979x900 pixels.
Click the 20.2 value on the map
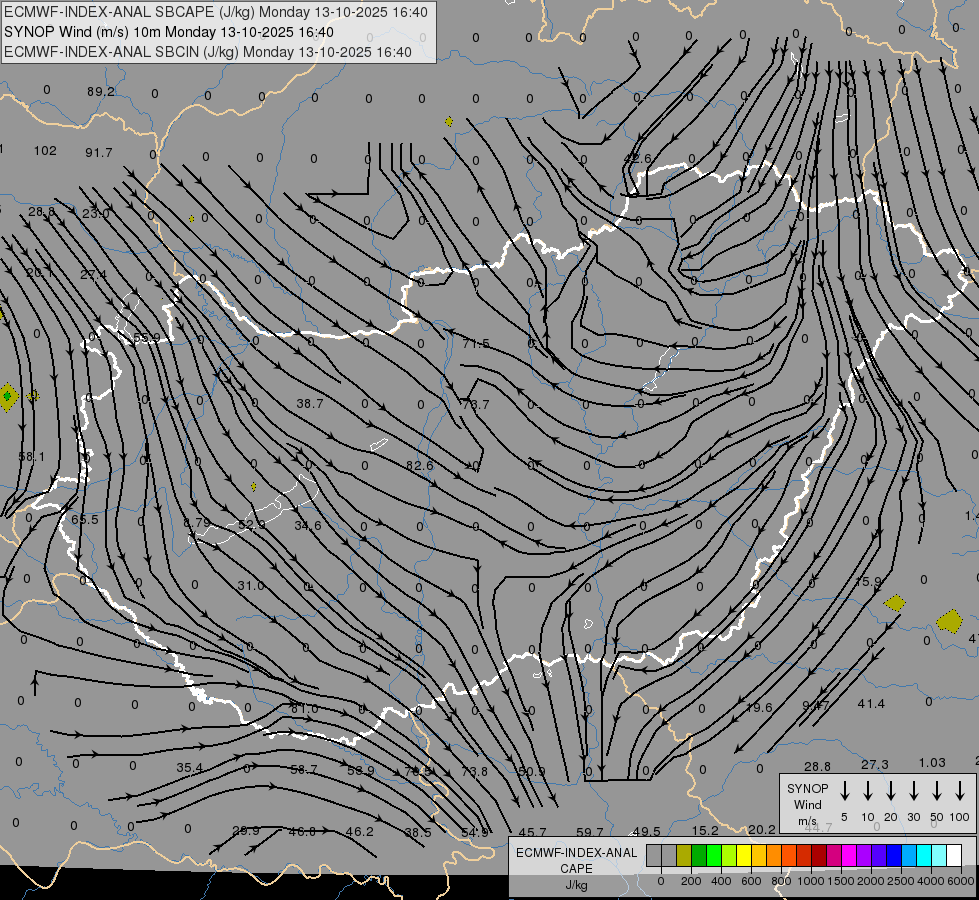click(762, 829)
